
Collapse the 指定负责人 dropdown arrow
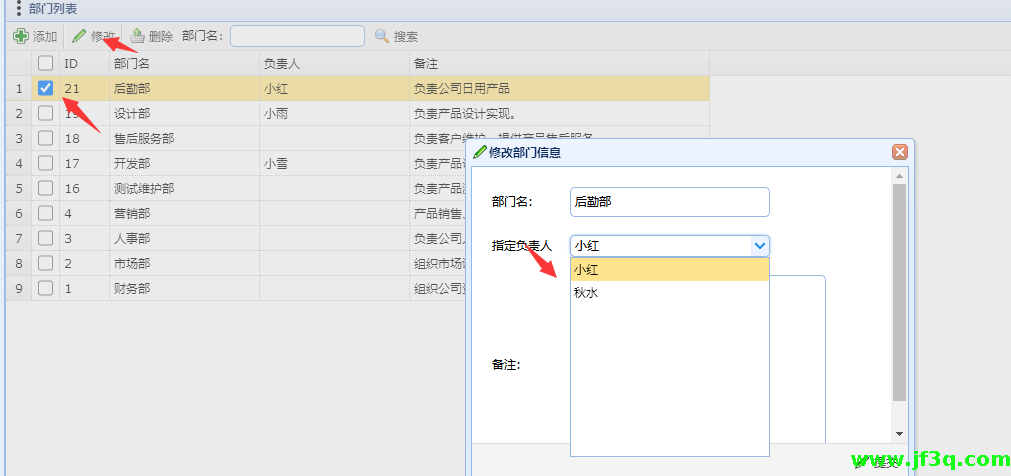point(759,245)
